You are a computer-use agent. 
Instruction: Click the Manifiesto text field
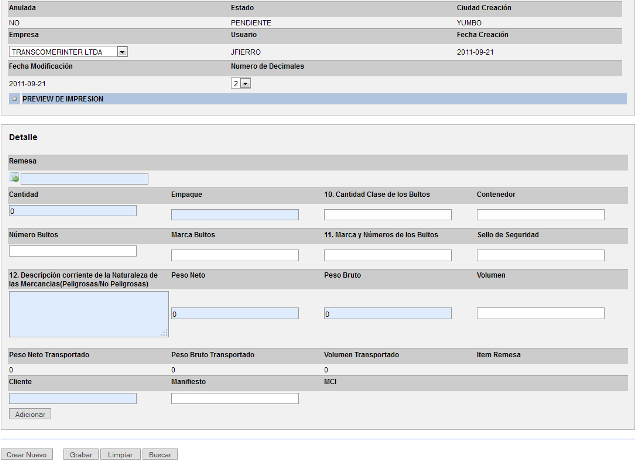234,398
